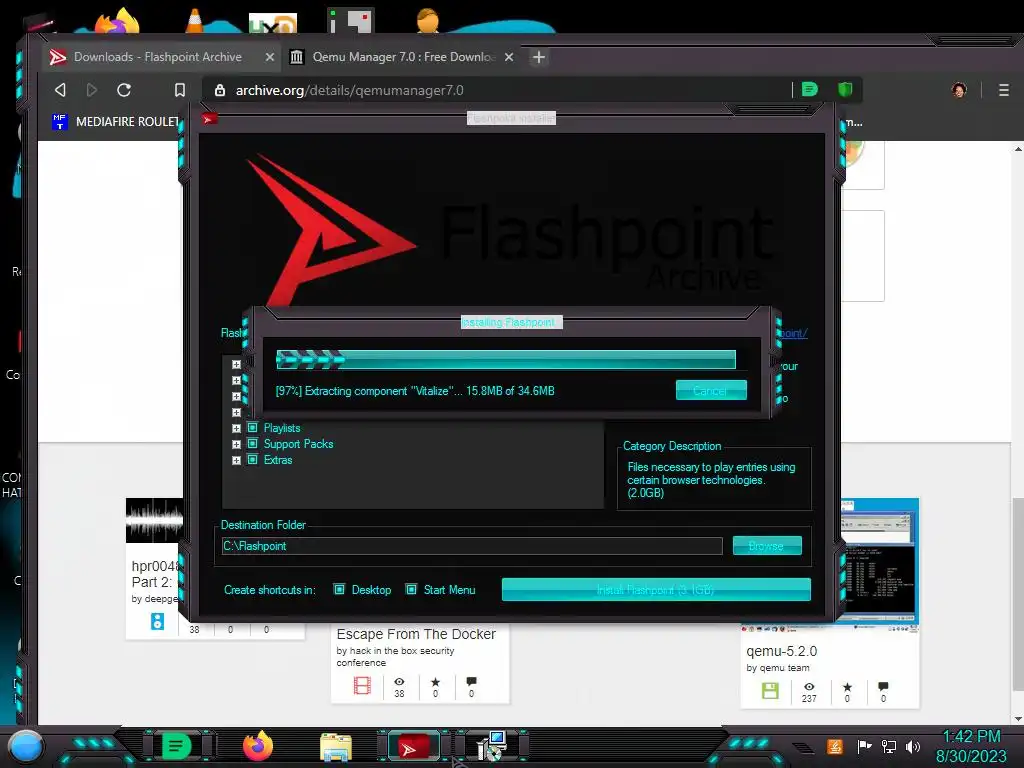Click Flashpoint icon in installer title bar
Viewport: 1024px width, 768px height.
(x=209, y=119)
